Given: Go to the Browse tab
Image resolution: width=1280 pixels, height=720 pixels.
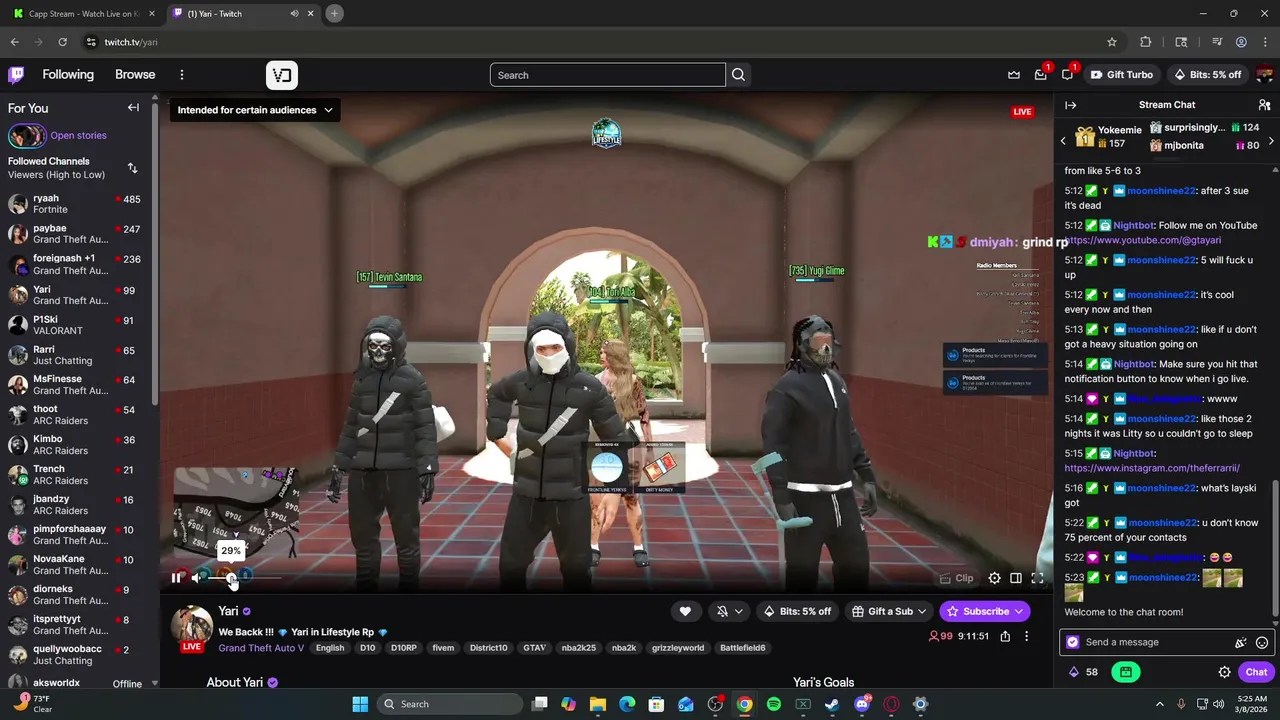Looking at the screenshot, I should [x=135, y=75].
